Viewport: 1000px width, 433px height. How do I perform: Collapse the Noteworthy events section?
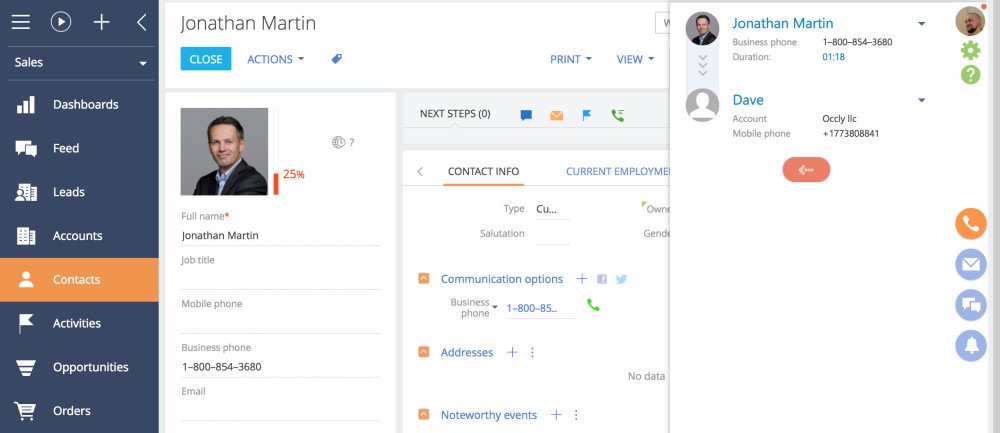[423, 415]
